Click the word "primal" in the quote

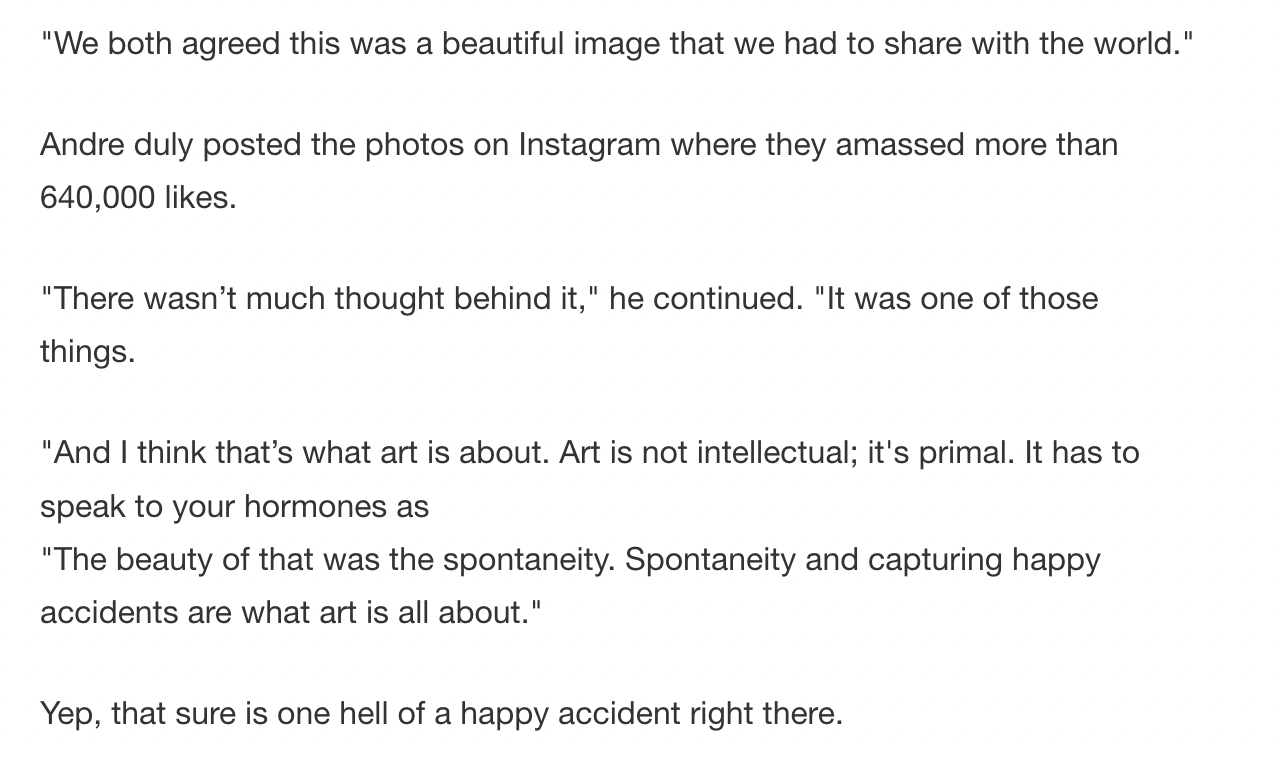(x=959, y=453)
